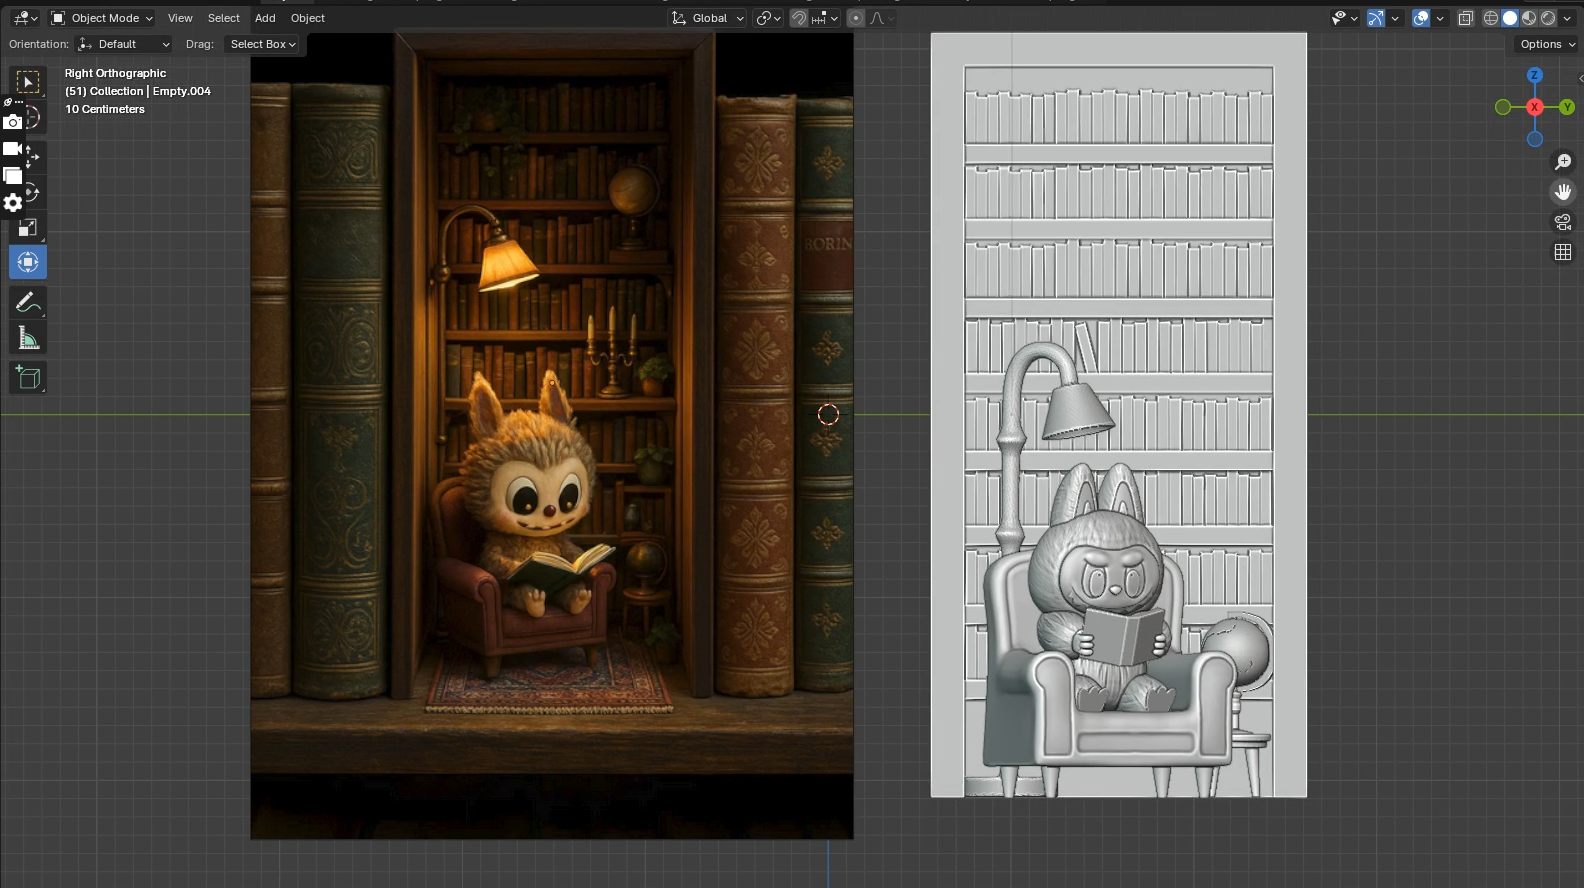Pick the Add Cube tool

27,378
